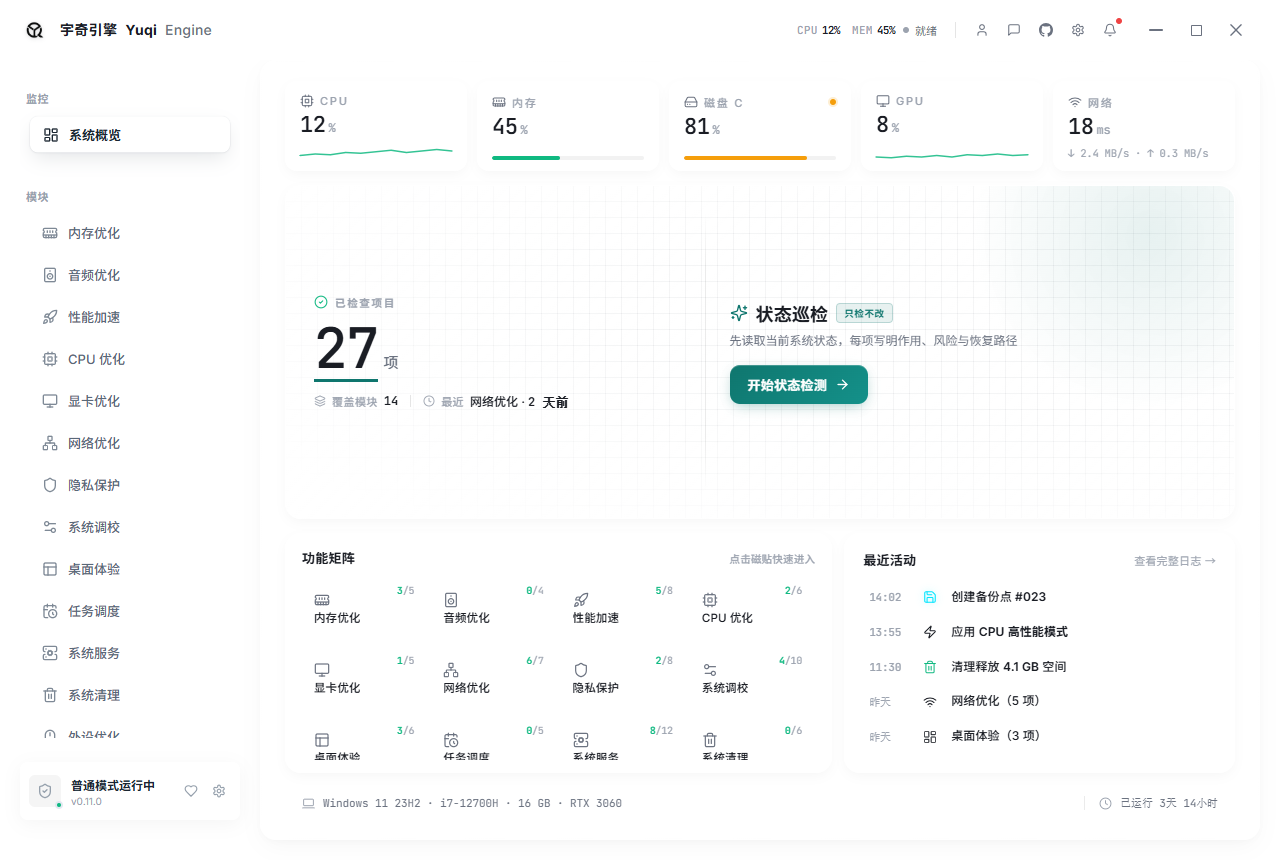Viewport: 1280px width, 860px height.
Task: Open 系统服务 module in sidebar
Action: [130, 653]
